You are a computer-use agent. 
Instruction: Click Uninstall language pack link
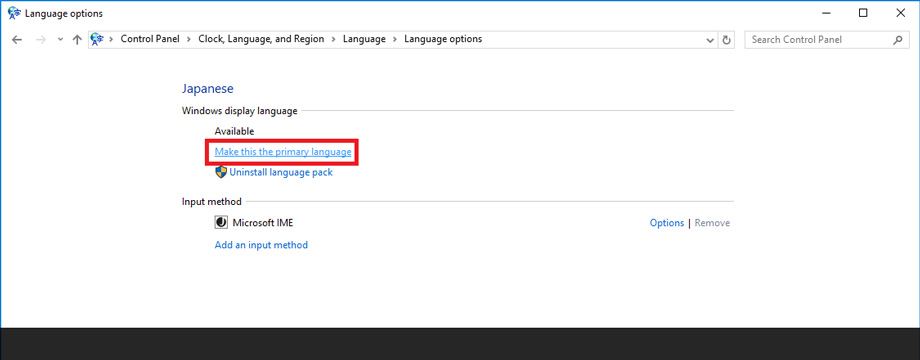281,172
